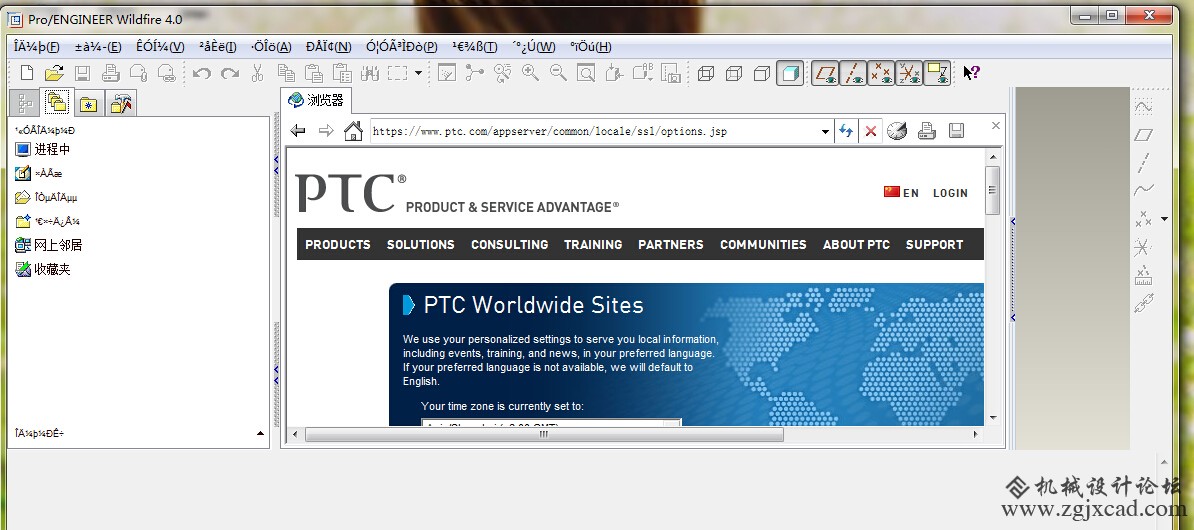Screen dimensions: 1194x530
Task: Click the Zoom Out magnifier icon
Action: click(558, 73)
